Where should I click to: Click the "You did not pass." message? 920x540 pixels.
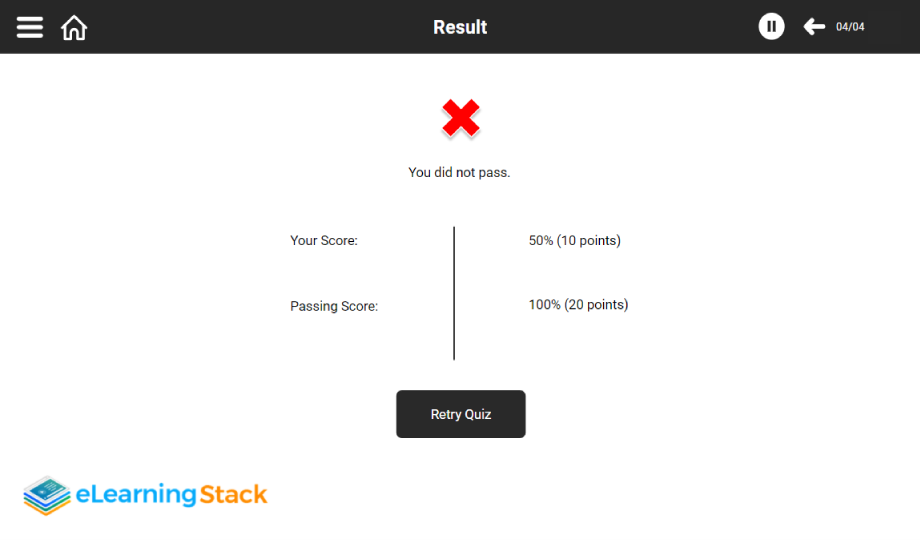tap(459, 172)
